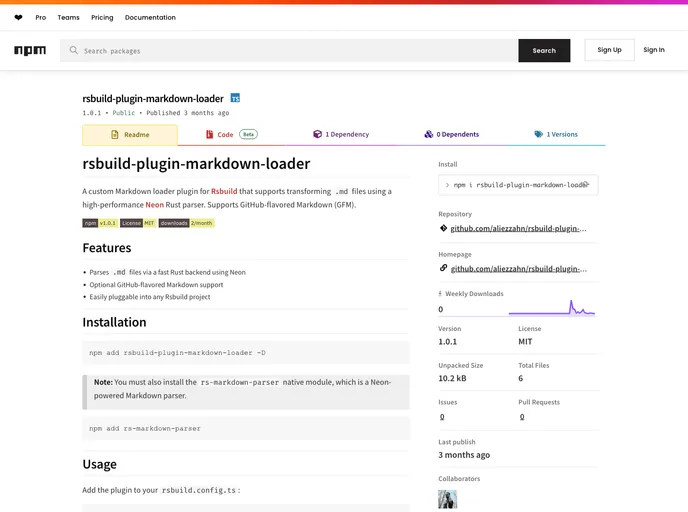Click 'Published 3 months ago' under title
This screenshot has height=512, width=688.
pos(188,113)
